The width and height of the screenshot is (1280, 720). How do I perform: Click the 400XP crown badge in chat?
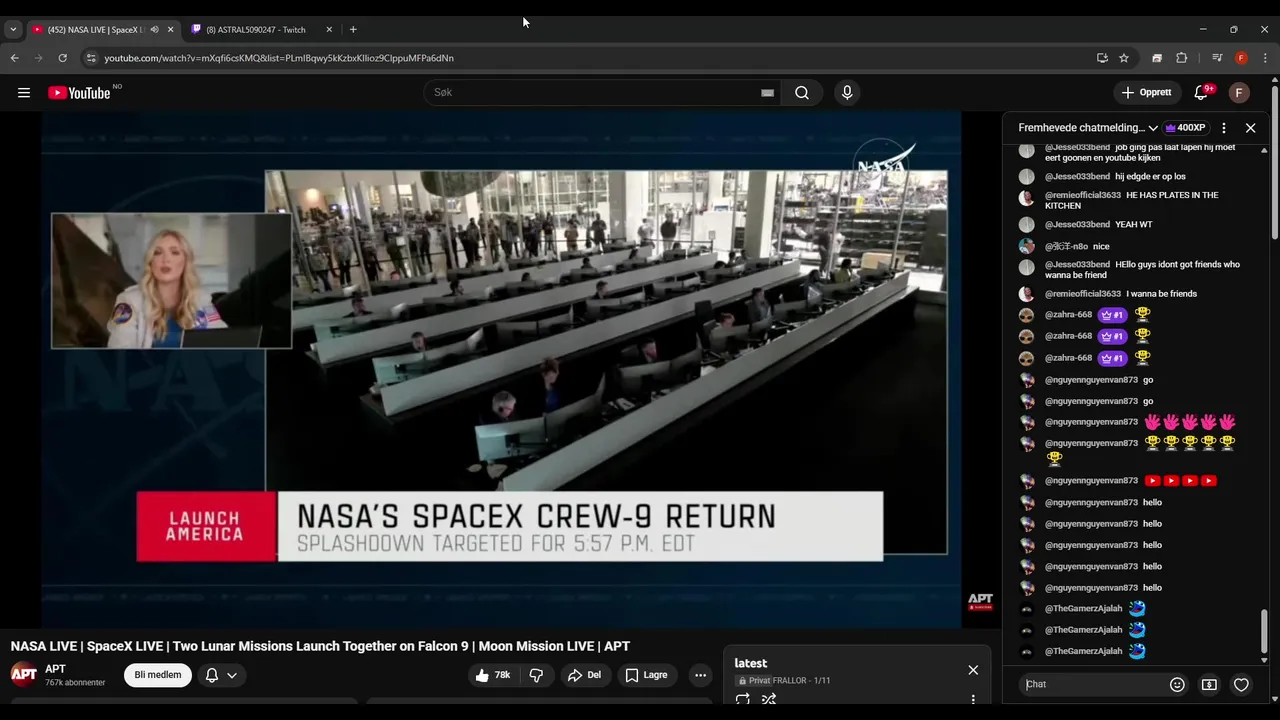click(1185, 128)
